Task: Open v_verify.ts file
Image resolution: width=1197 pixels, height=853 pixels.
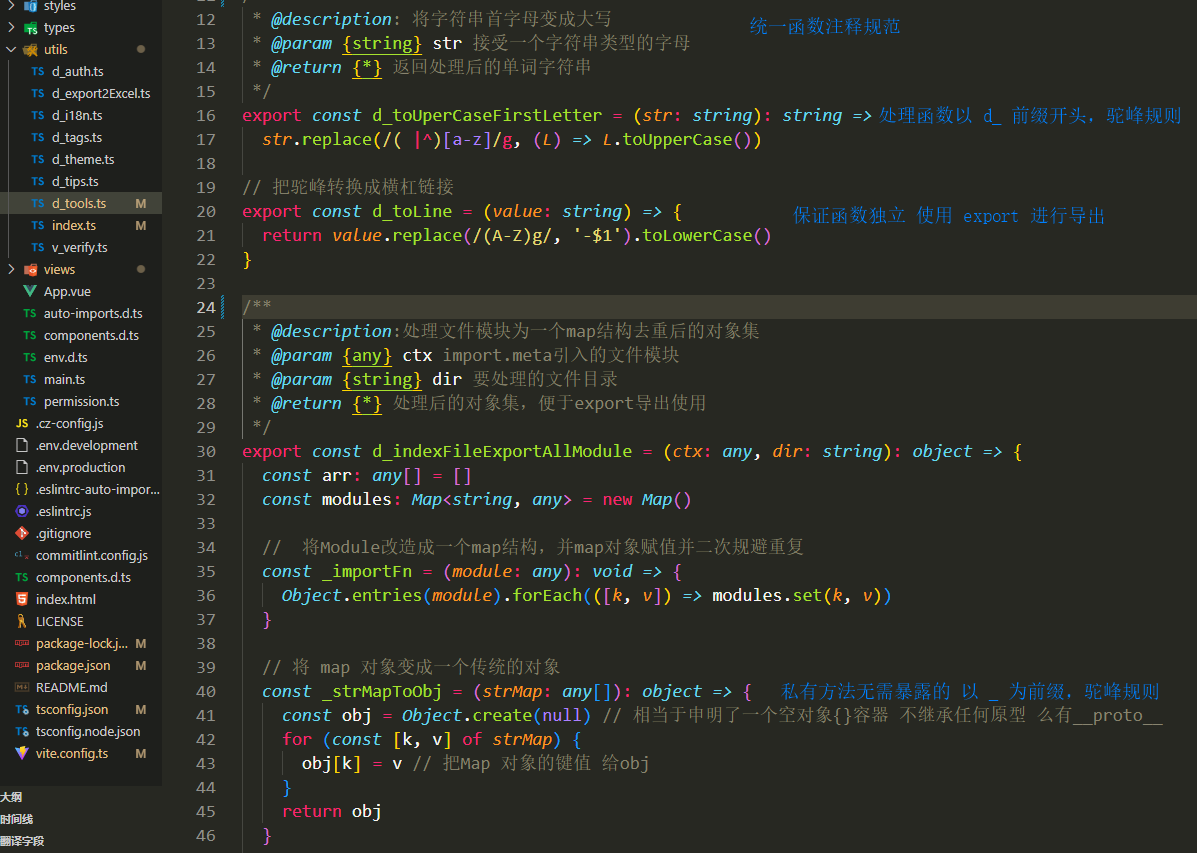Action: pyautogui.click(x=79, y=248)
